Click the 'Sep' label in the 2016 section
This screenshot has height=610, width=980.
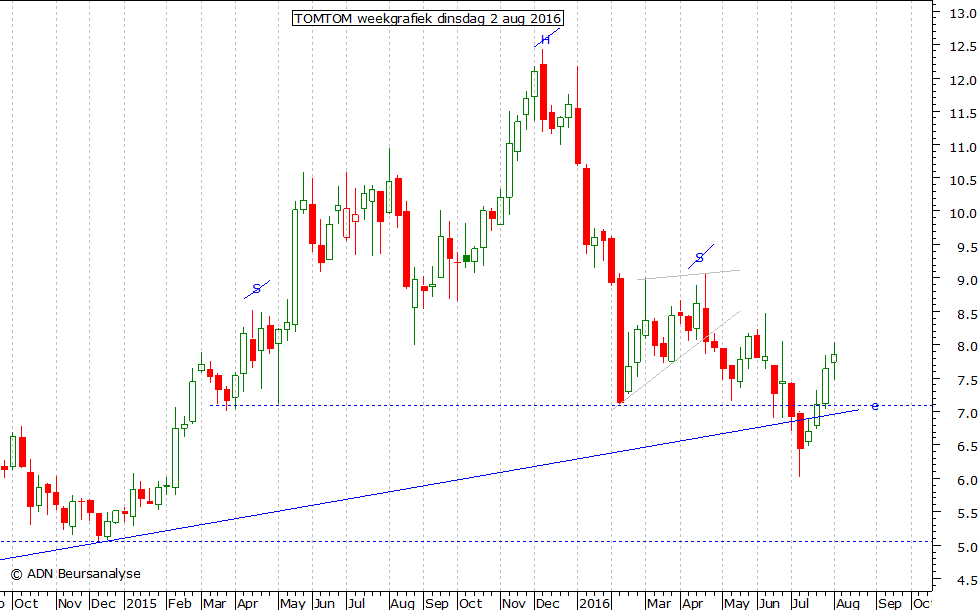[x=889, y=603]
